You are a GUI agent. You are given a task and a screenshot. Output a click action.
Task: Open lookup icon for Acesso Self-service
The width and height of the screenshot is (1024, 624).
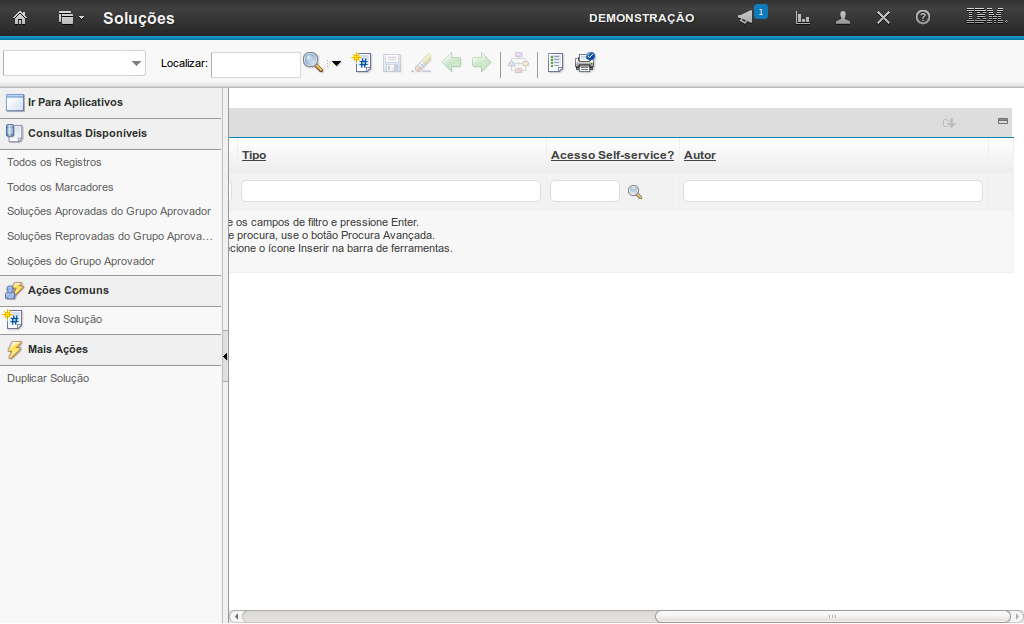tap(634, 192)
